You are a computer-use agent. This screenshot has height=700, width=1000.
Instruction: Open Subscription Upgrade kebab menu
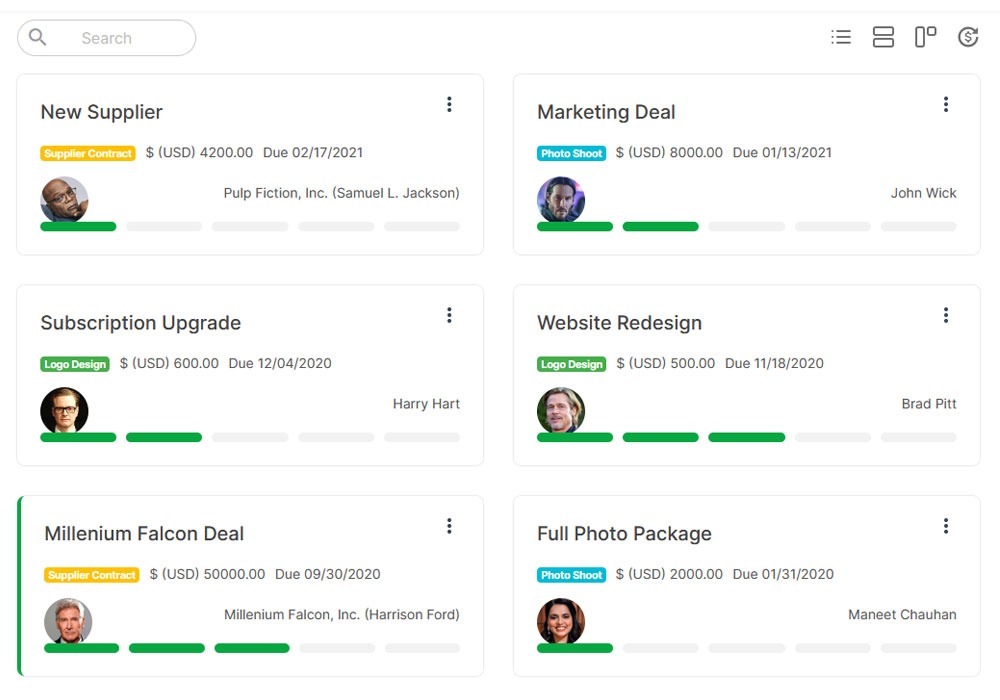(449, 315)
